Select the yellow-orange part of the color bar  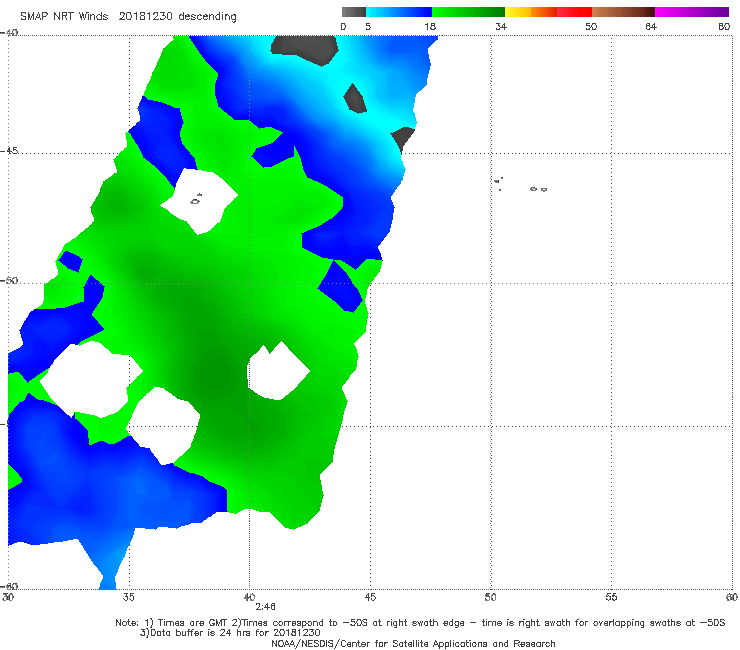click(530, 12)
